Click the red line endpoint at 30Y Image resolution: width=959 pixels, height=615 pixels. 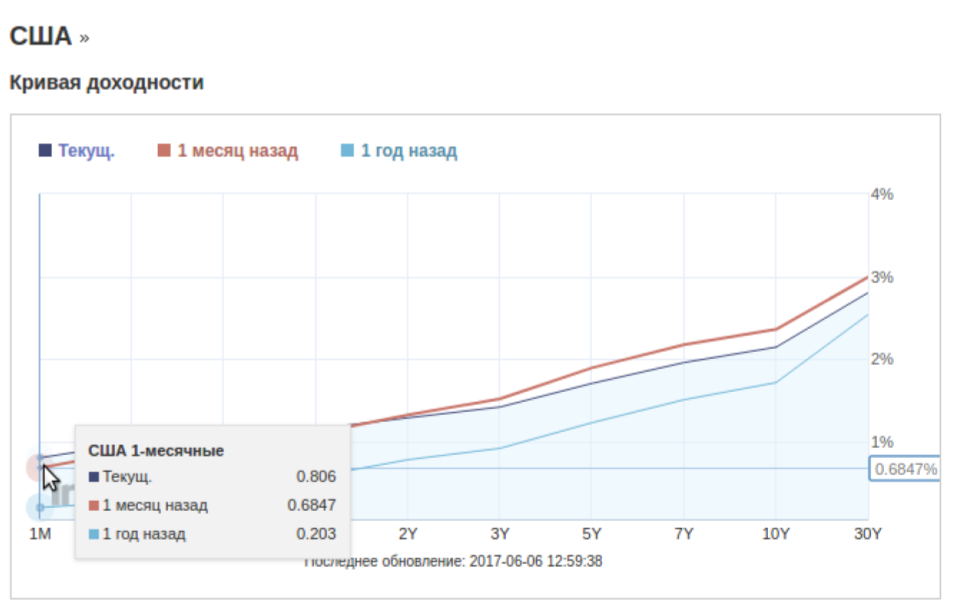click(x=868, y=276)
